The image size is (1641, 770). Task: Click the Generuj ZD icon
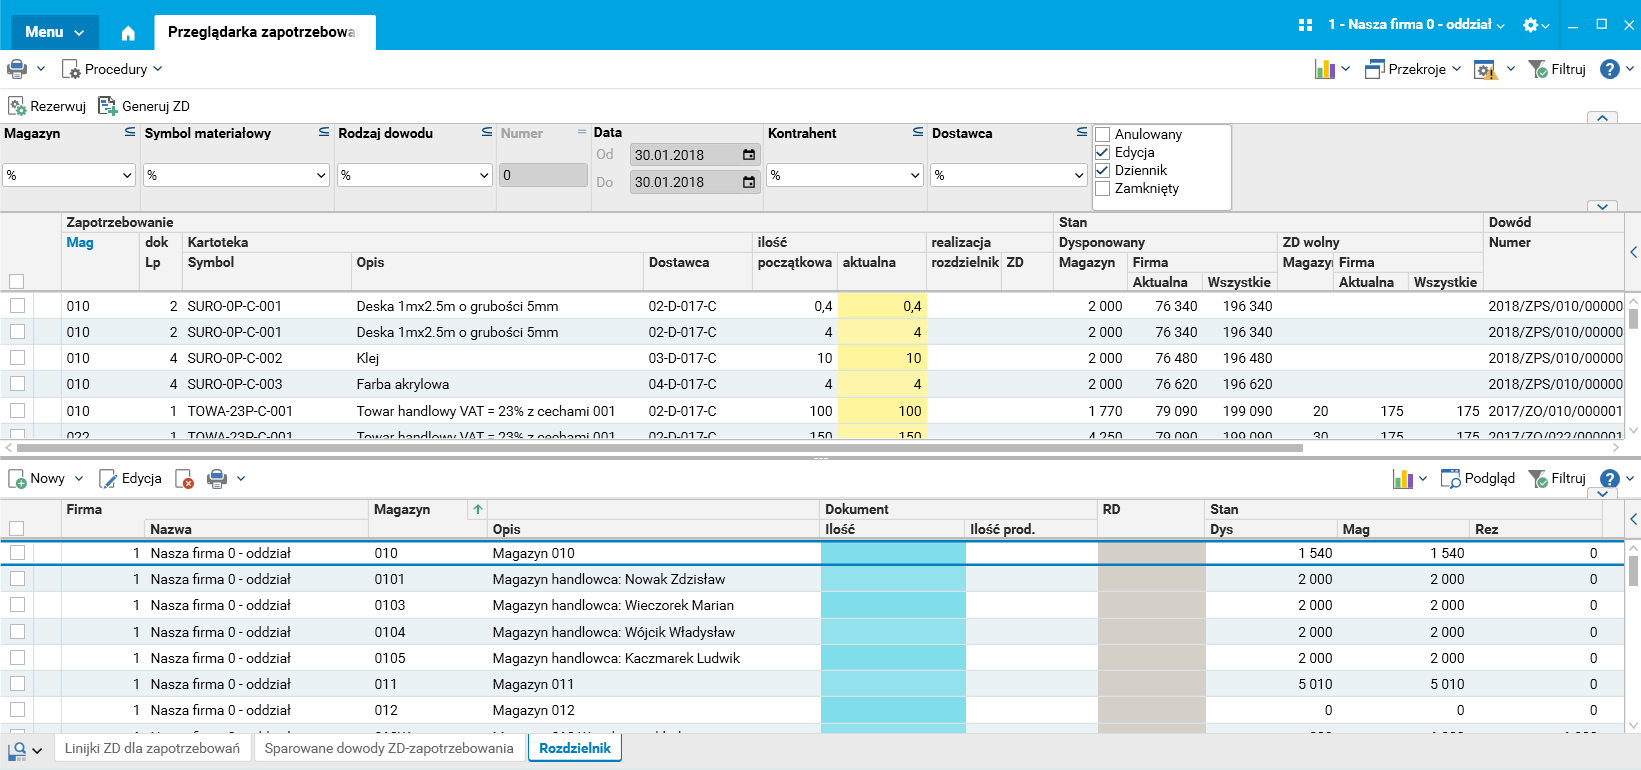coord(107,106)
